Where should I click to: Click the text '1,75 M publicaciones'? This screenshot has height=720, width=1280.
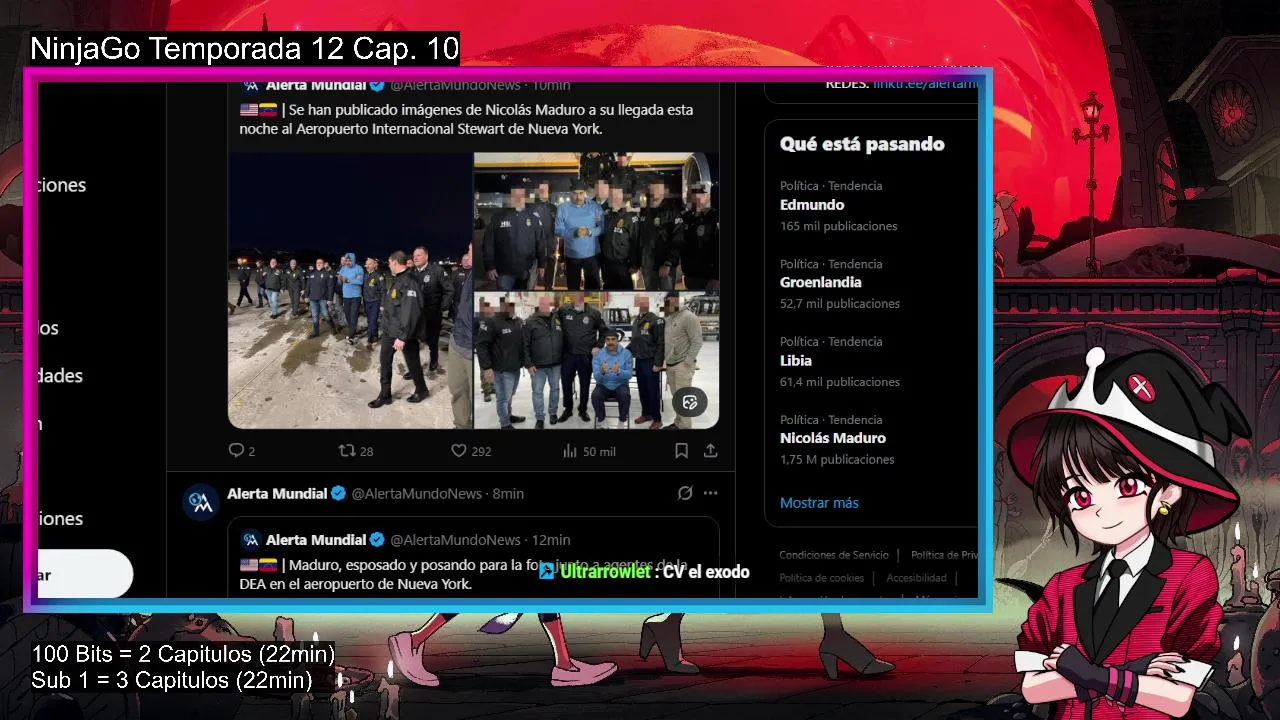coord(837,460)
